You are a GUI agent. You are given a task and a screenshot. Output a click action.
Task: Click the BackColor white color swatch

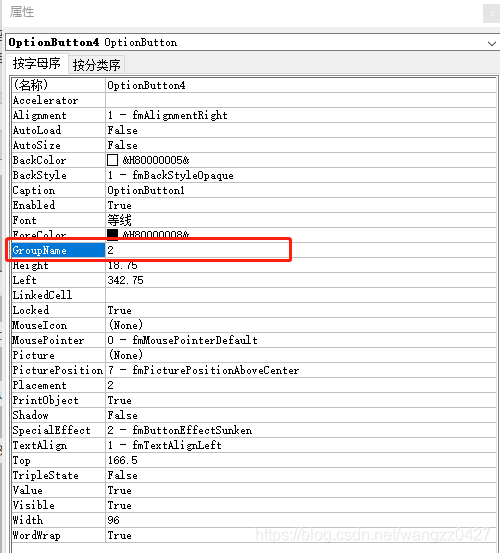(112, 160)
